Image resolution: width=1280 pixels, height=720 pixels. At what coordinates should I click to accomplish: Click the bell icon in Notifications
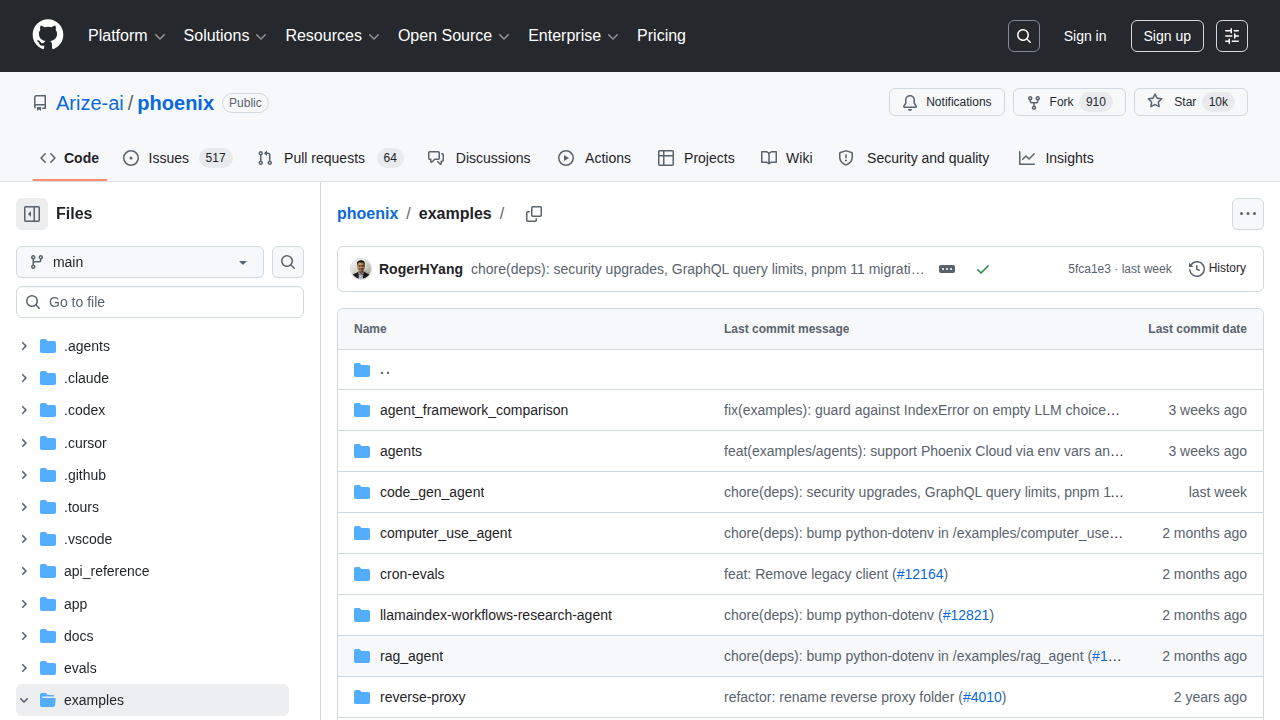(x=910, y=102)
